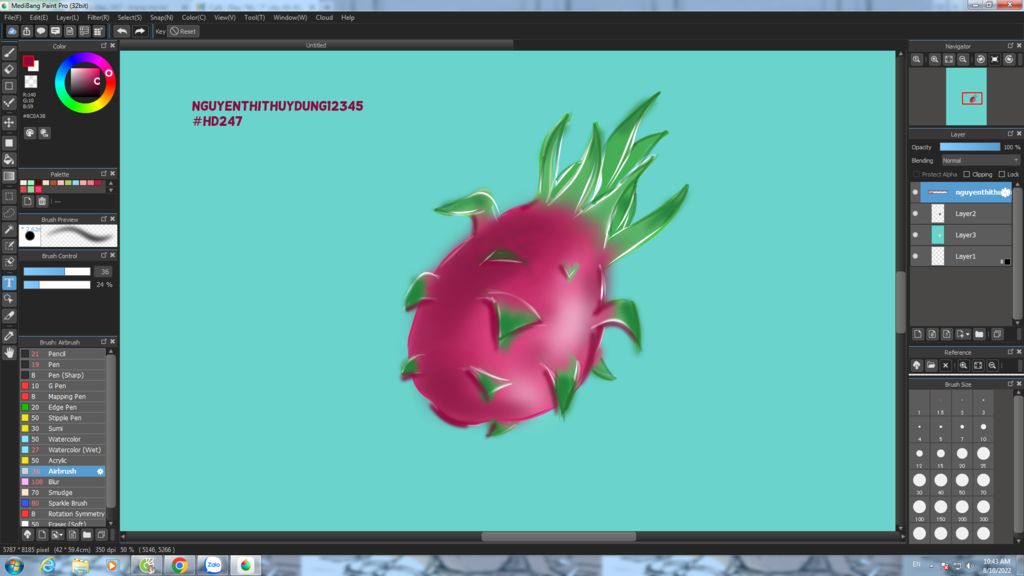The height and width of the screenshot is (576, 1024).
Task: Click the Navigator zoom in icon
Action: pyautogui.click(x=935, y=59)
